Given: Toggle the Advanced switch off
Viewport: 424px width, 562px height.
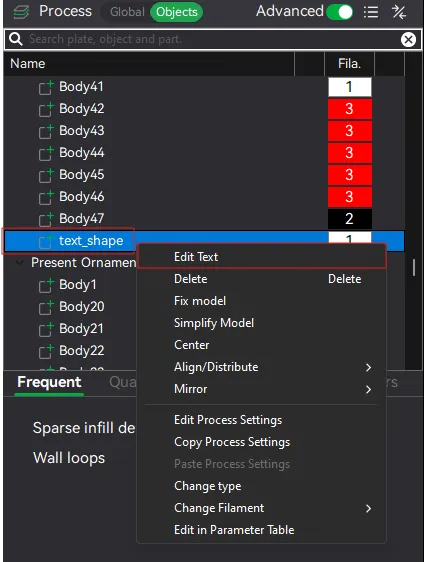Looking at the screenshot, I should (x=339, y=12).
